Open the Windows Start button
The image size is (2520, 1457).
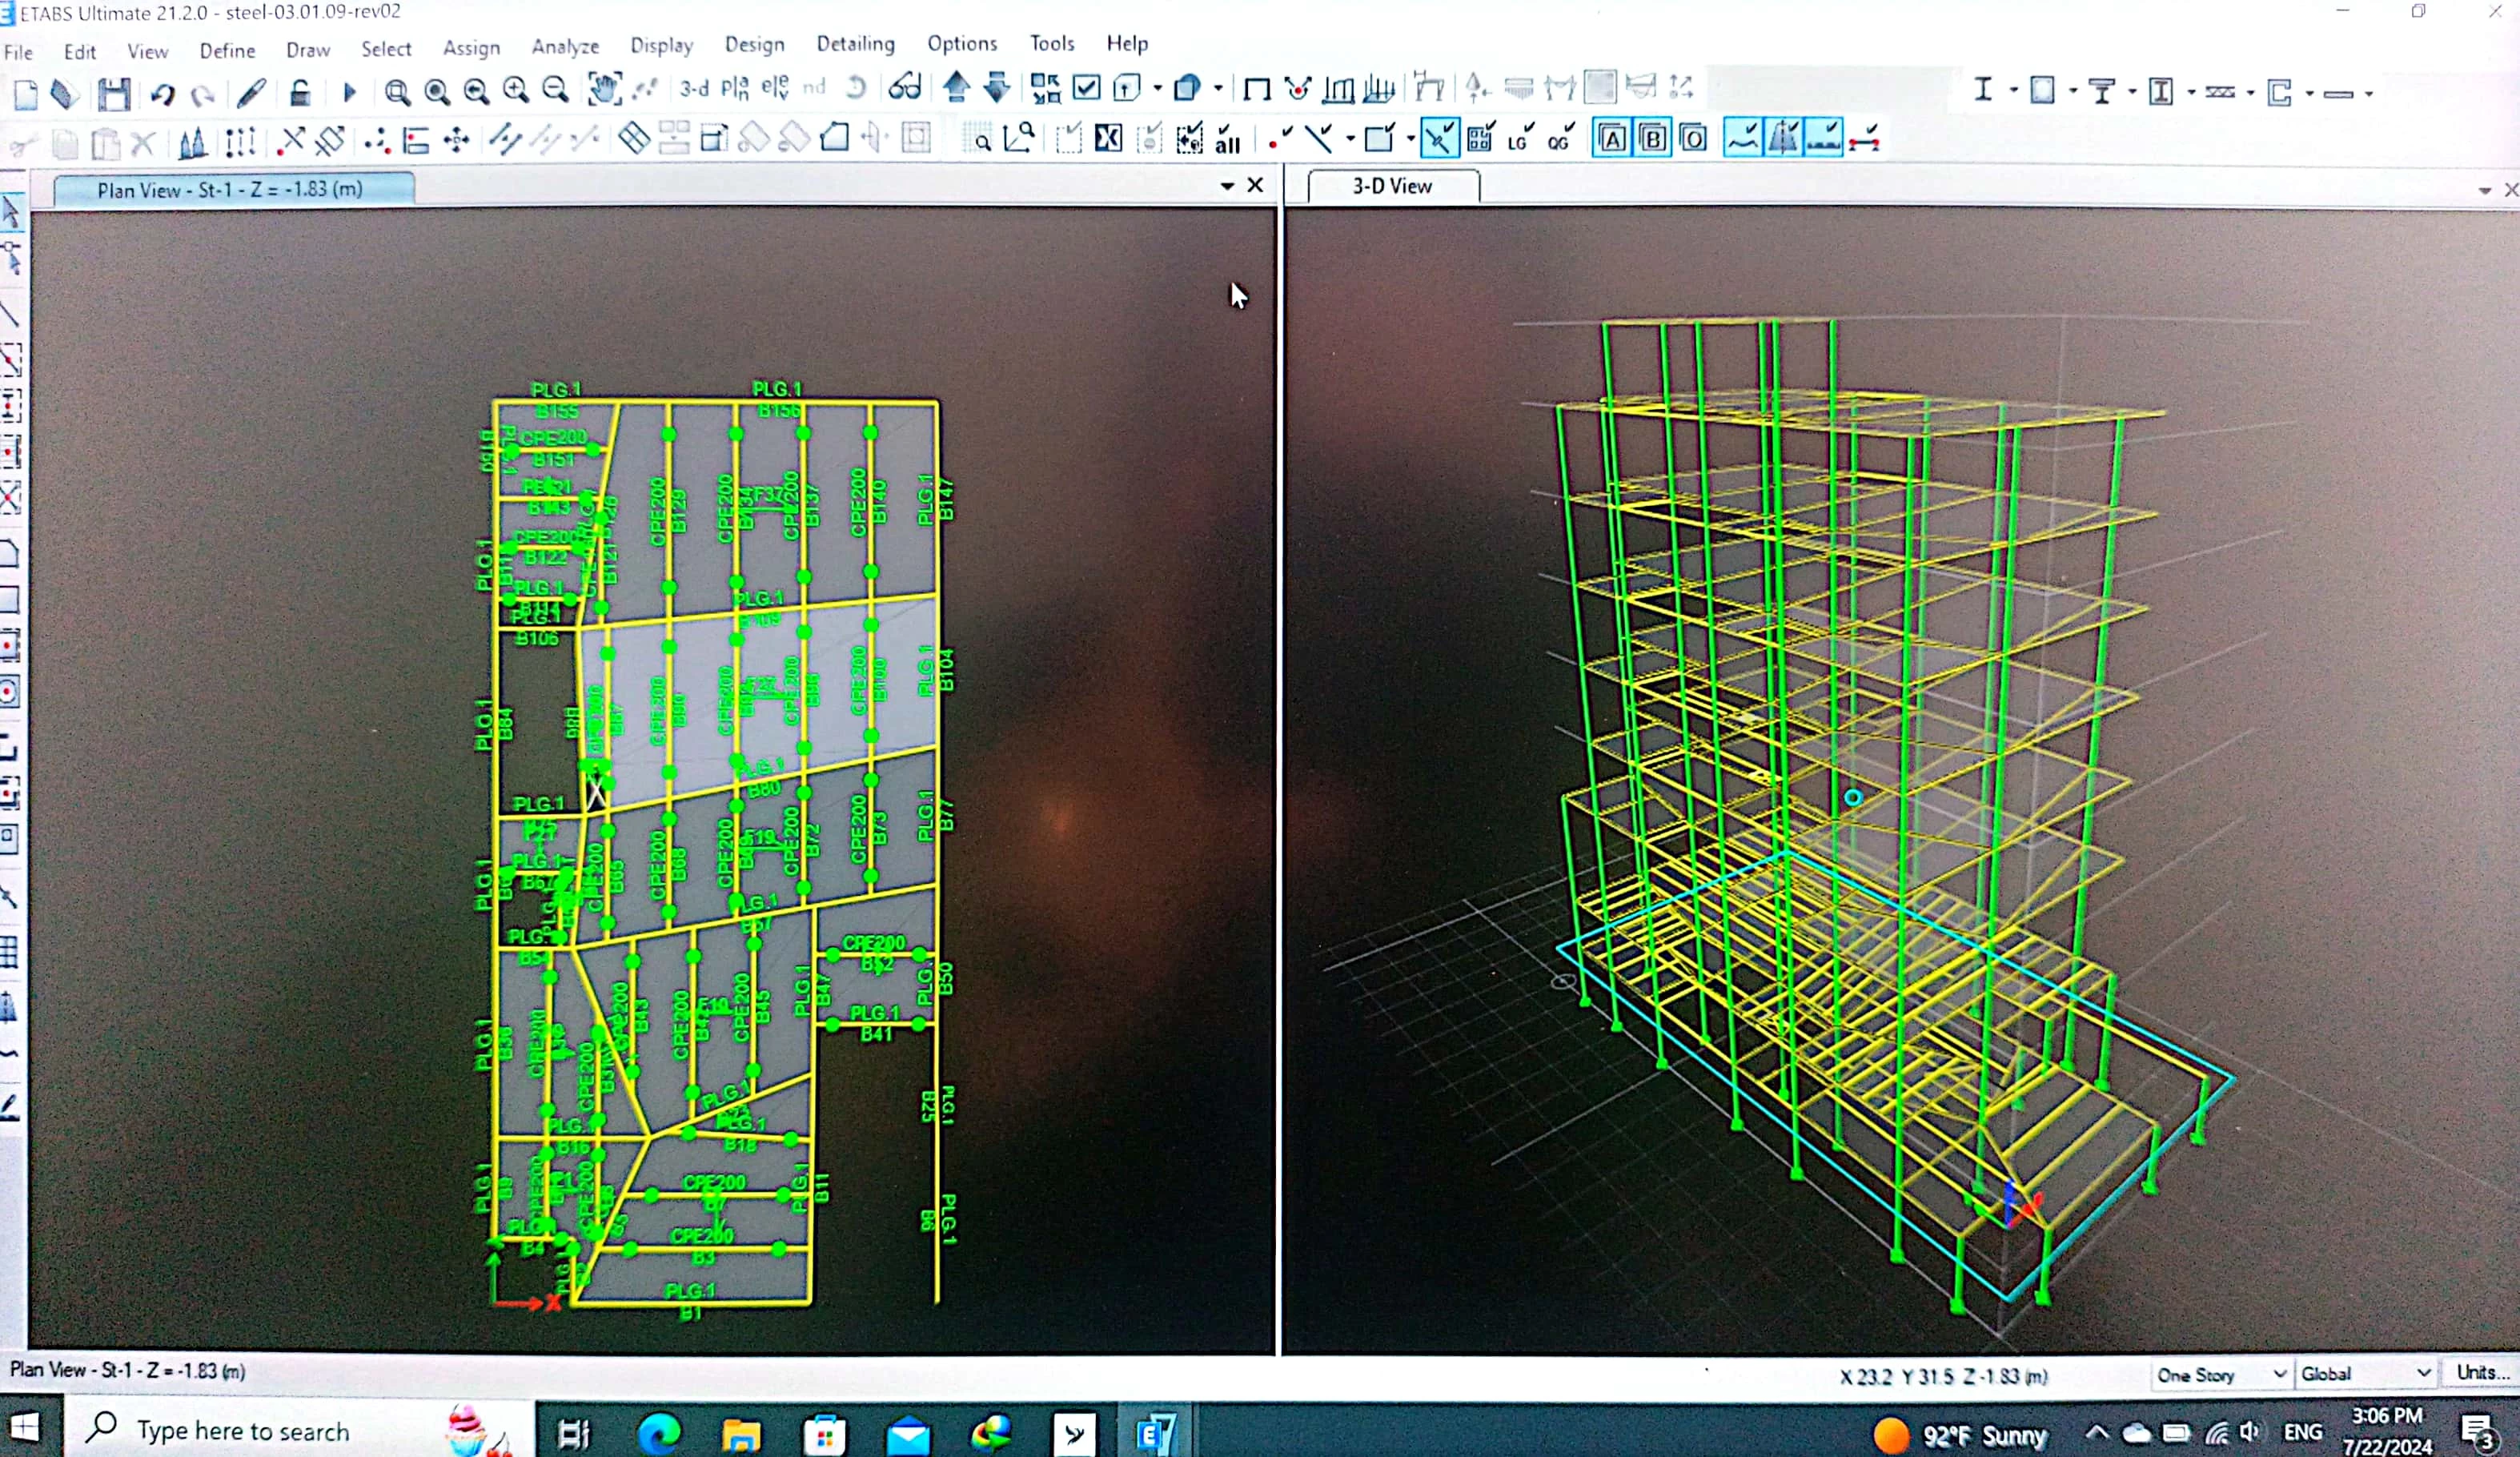(25, 1428)
